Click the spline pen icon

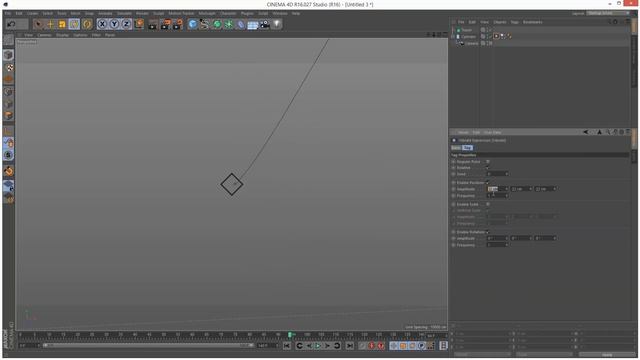click(204, 24)
